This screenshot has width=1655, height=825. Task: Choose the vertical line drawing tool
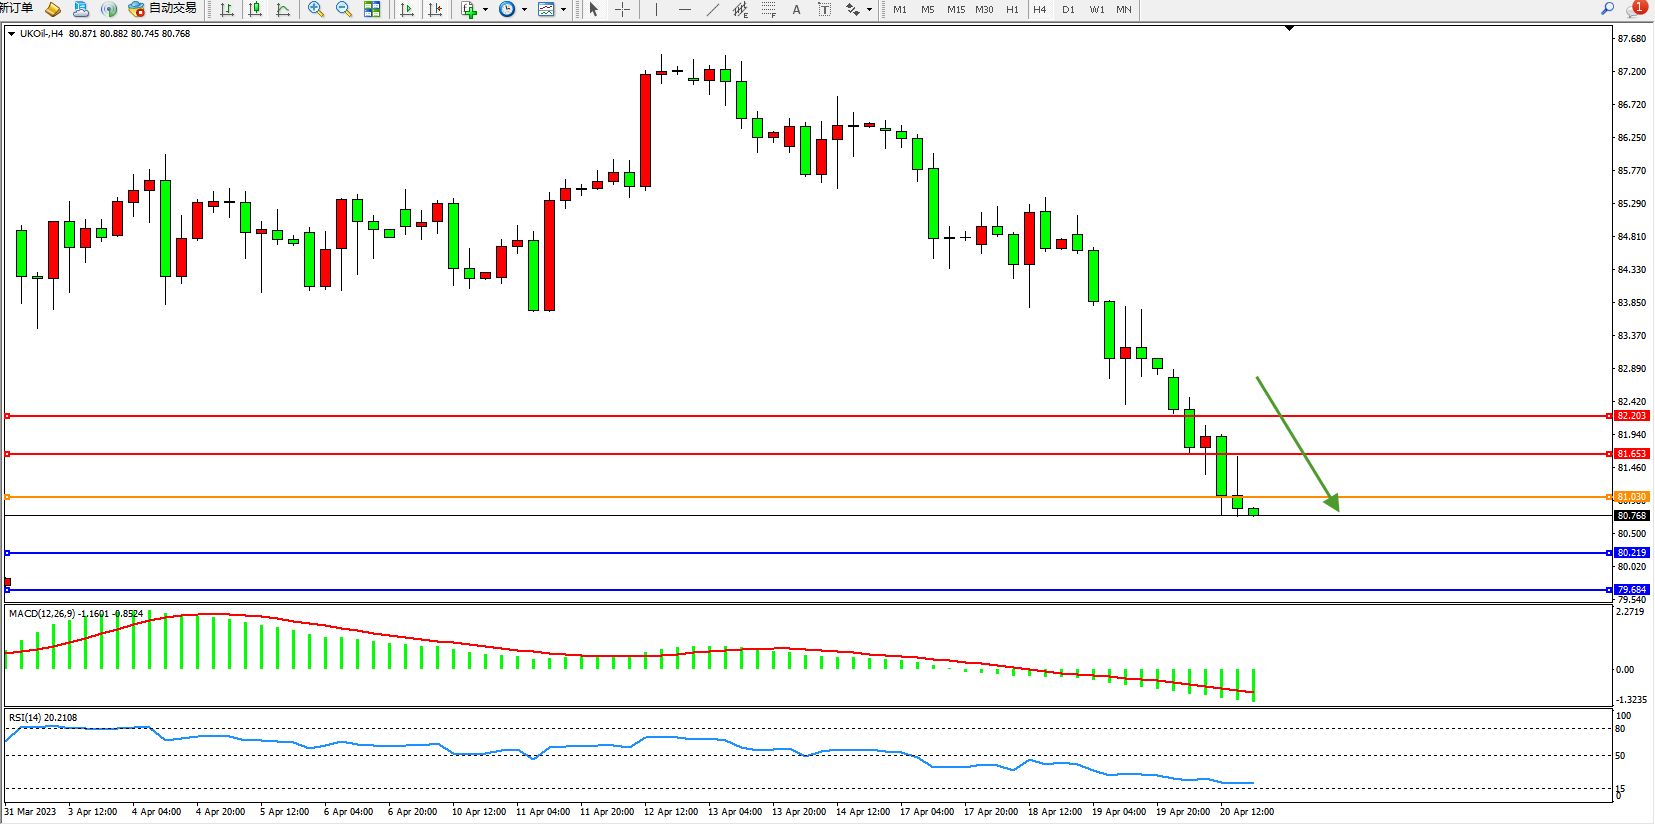656,9
